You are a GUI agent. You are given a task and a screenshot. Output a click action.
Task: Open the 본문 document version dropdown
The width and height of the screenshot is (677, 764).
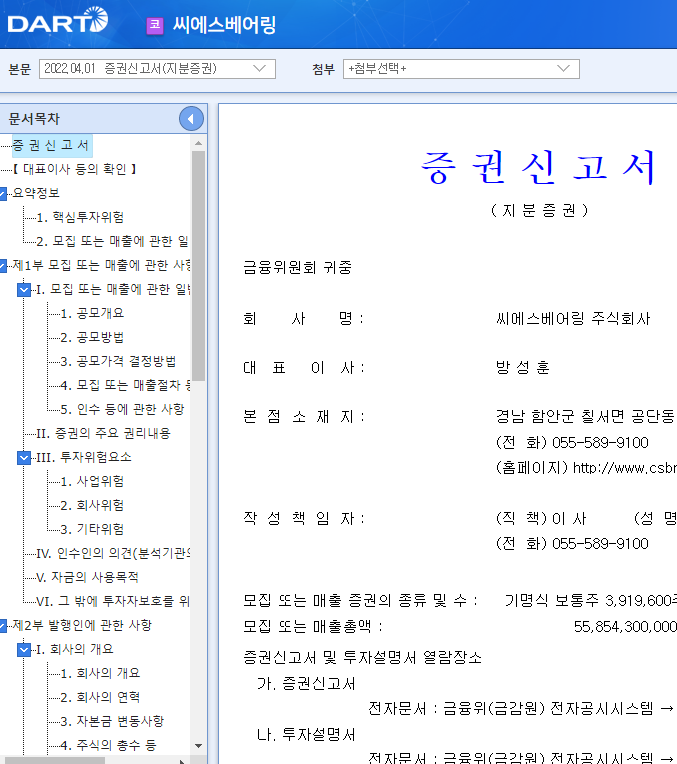(x=157, y=69)
